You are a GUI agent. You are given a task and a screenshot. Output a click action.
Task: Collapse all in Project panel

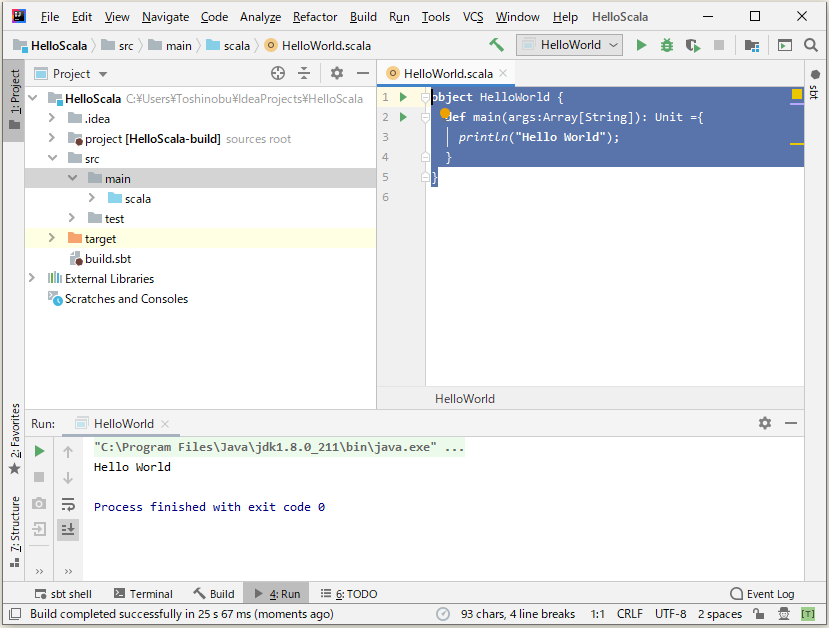point(304,73)
